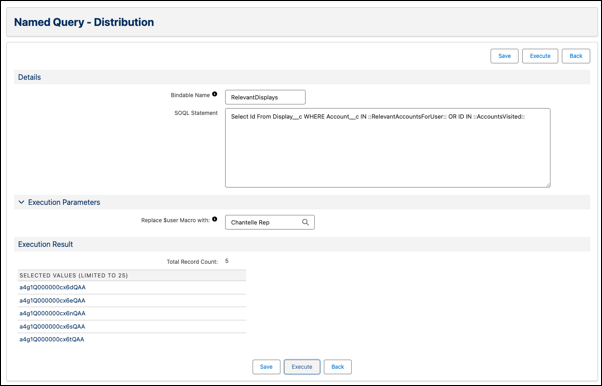Open record a4g1Q000000cx6sQAA
The height and width of the screenshot is (386, 602).
[52, 326]
